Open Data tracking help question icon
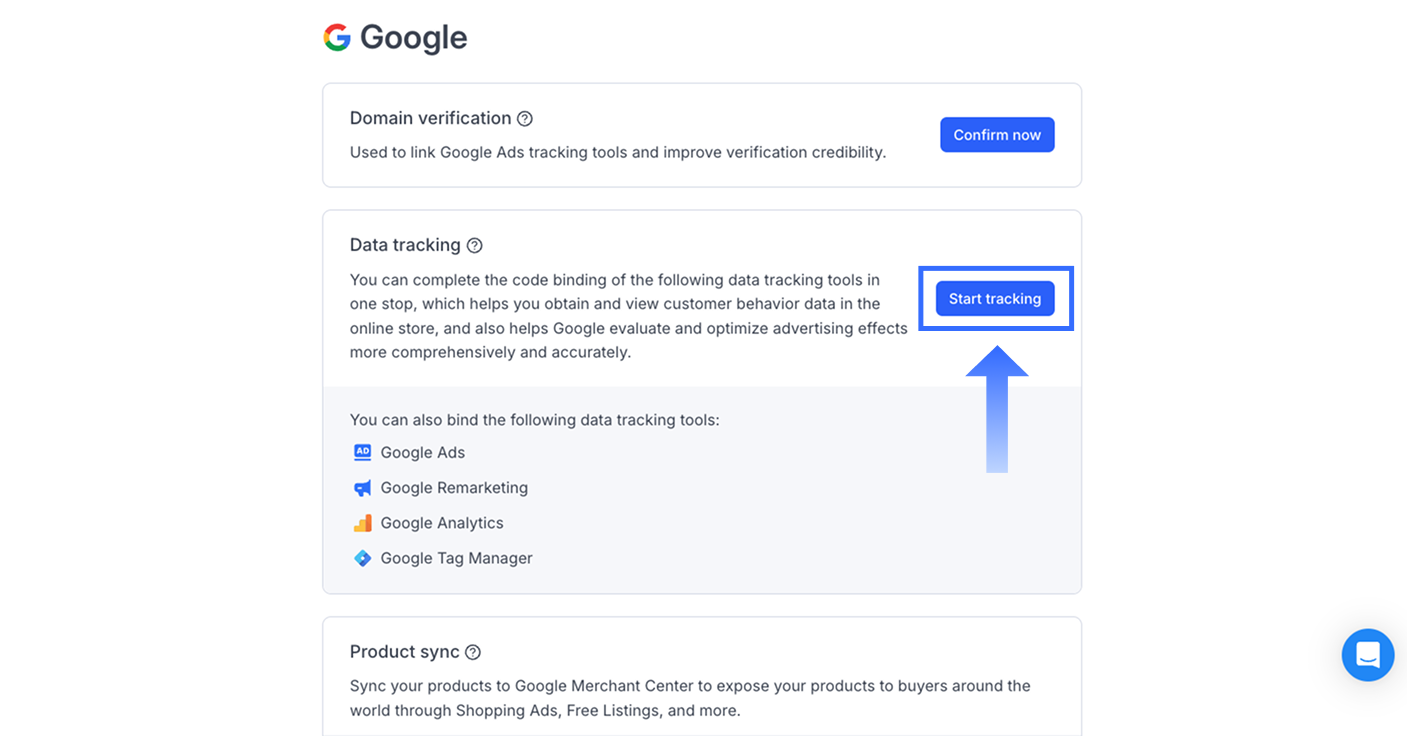The width and height of the screenshot is (1407, 737). coord(475,246)
